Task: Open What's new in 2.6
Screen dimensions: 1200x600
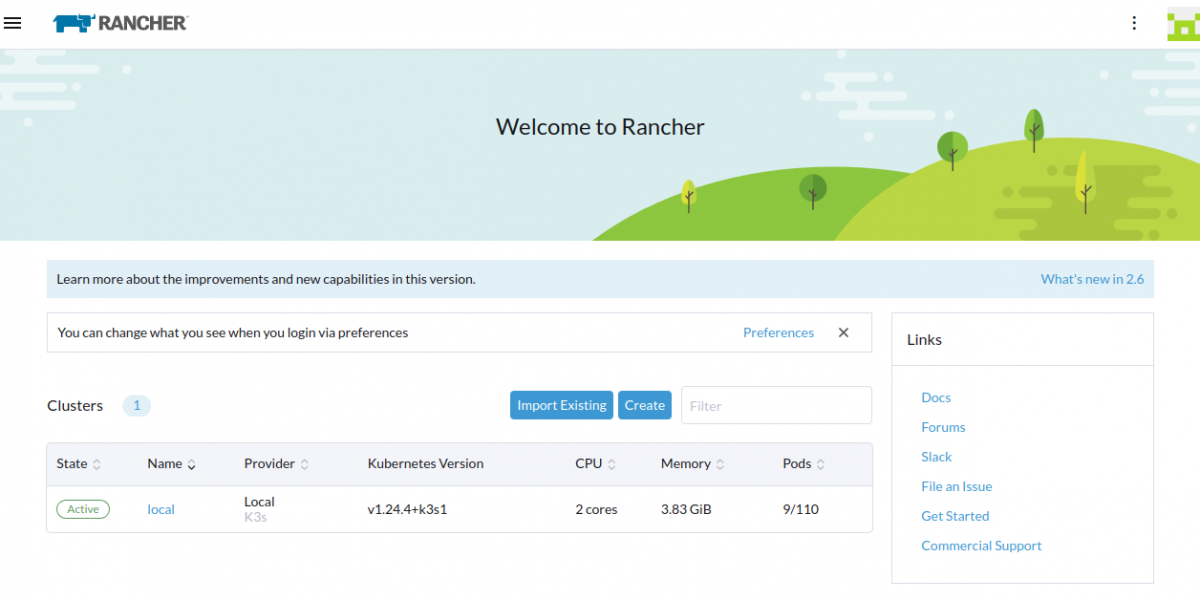Action: 1092,279
